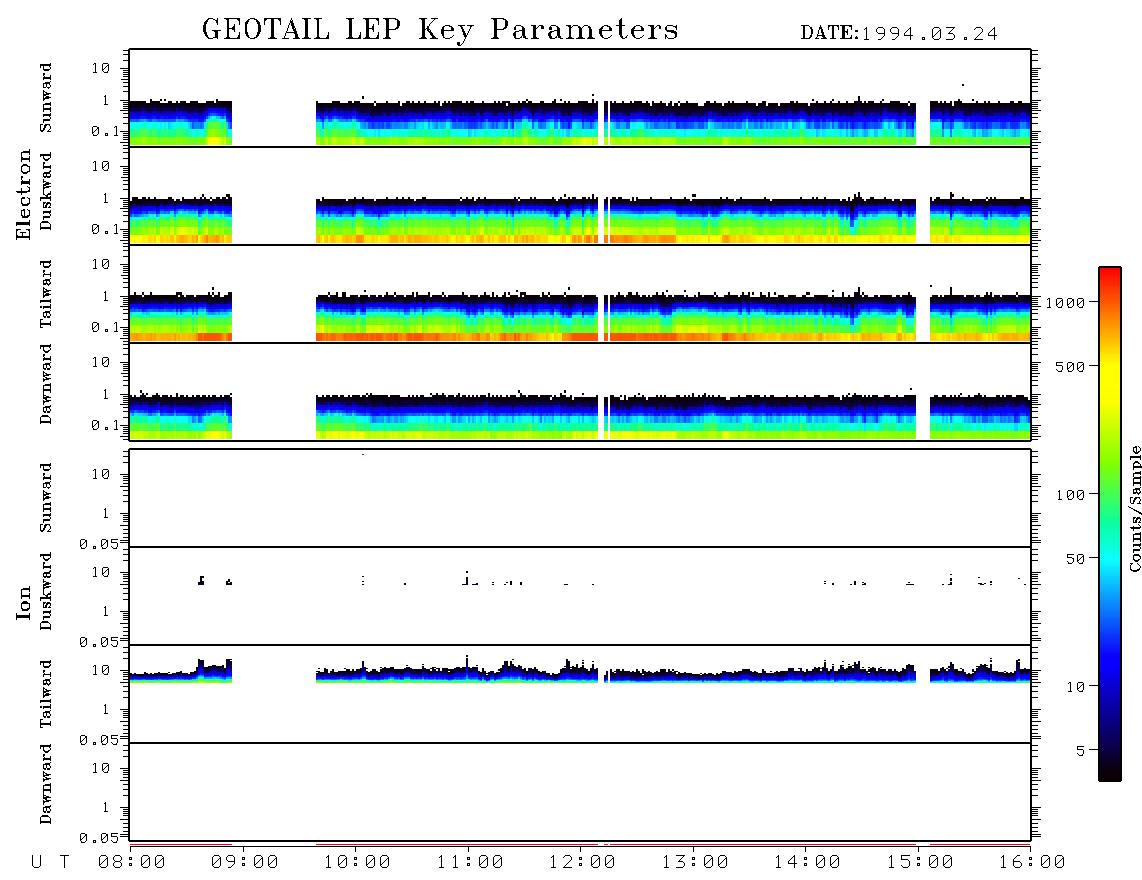Click the 0.05 tick of Ion Dawnward panel

[x=99, y=838]
